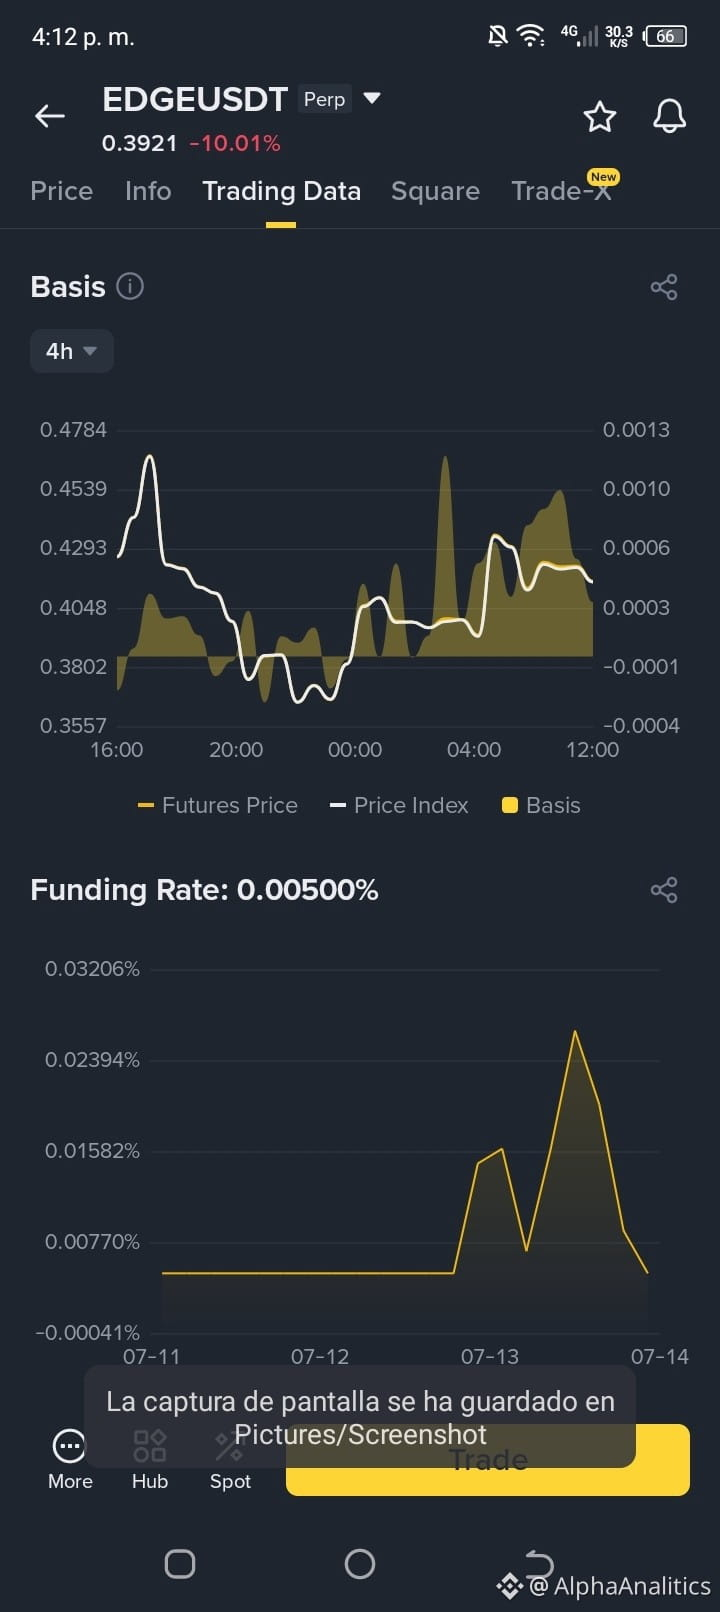This screenshot has width=720, height=1612.
Task: Switch to the Square tab
Action: pos(435,191)
